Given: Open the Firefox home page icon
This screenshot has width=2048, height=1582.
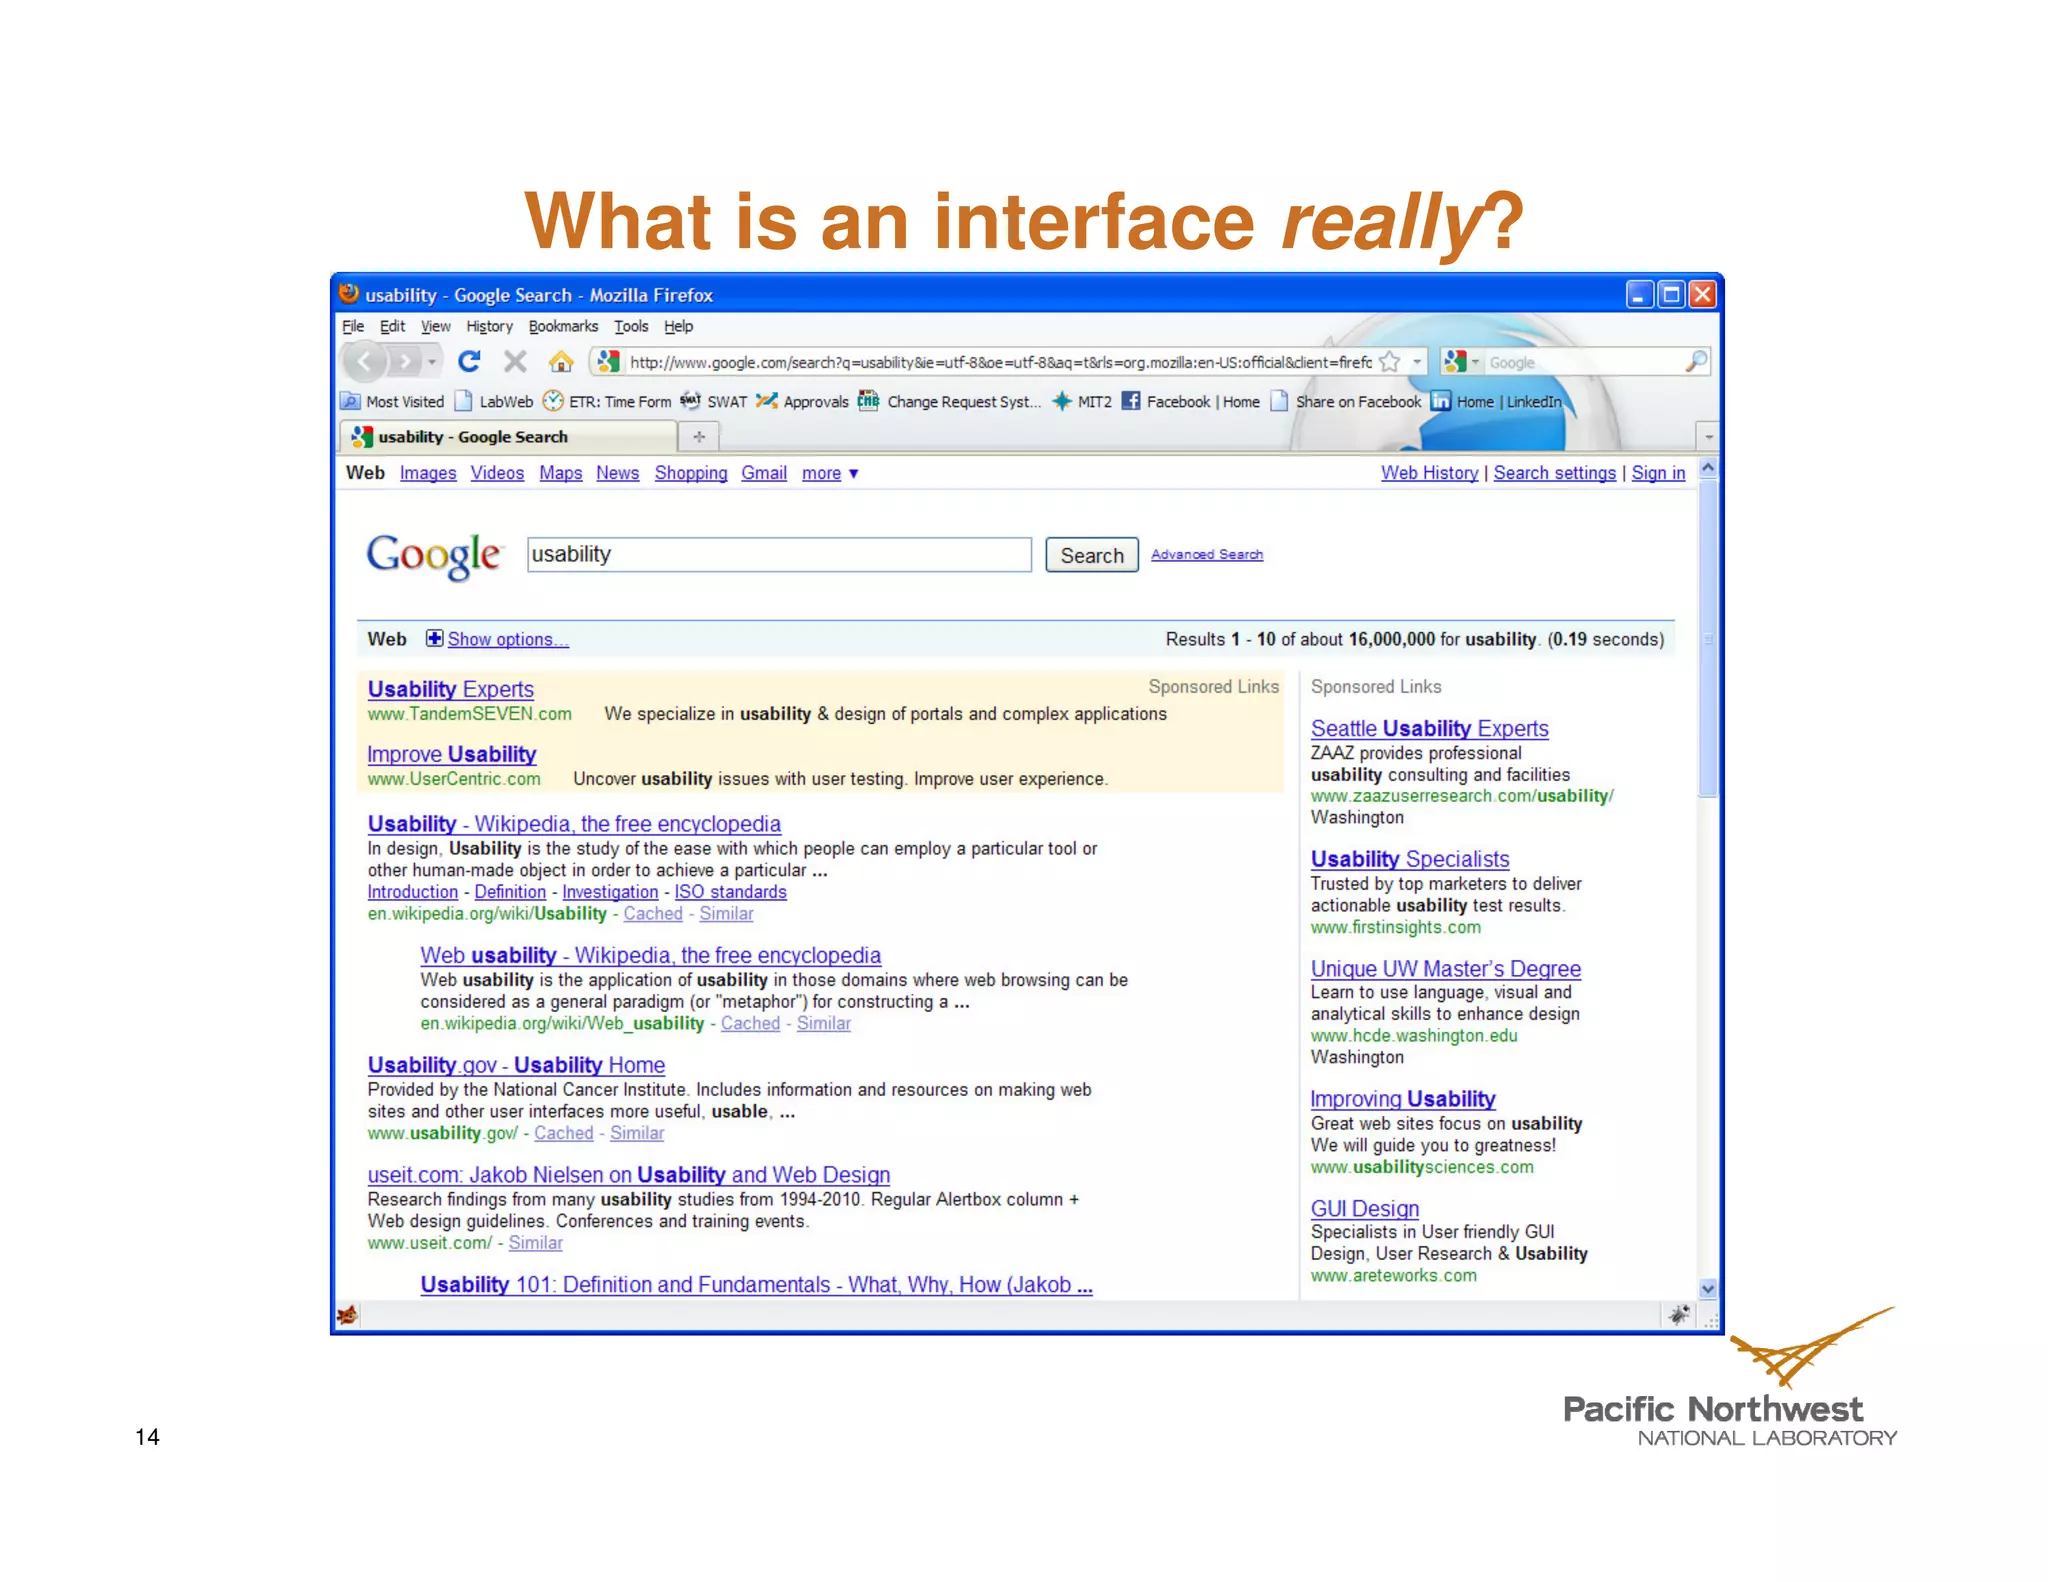Looking at the screenshot, I should [x=561, y=361].
